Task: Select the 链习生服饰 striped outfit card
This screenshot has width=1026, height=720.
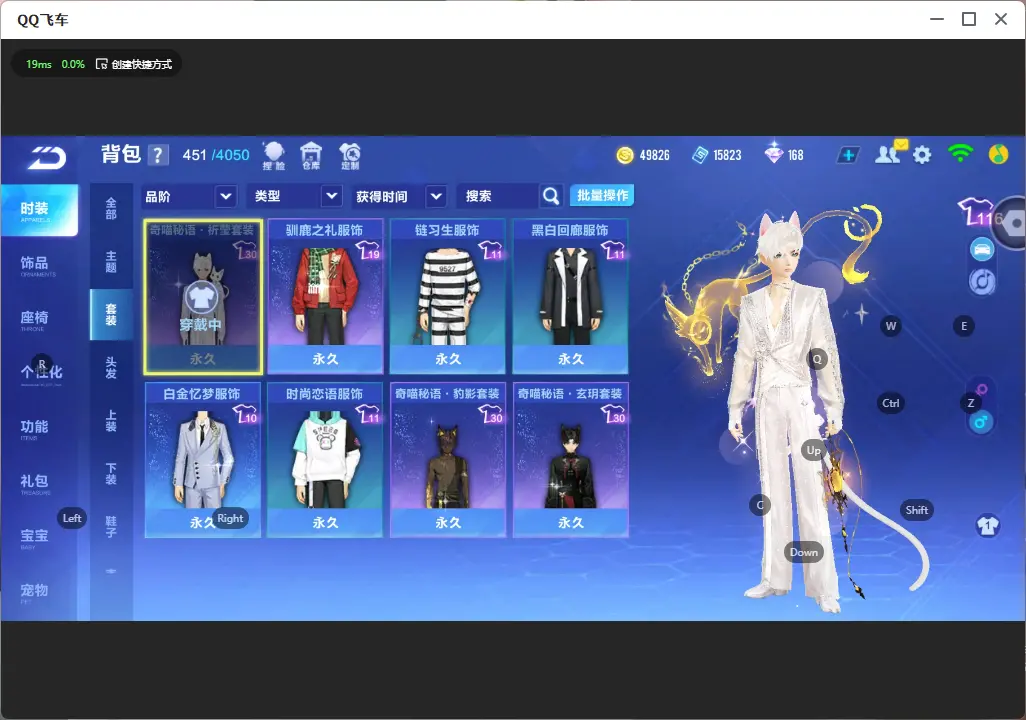Action: [x=448, y=297]
